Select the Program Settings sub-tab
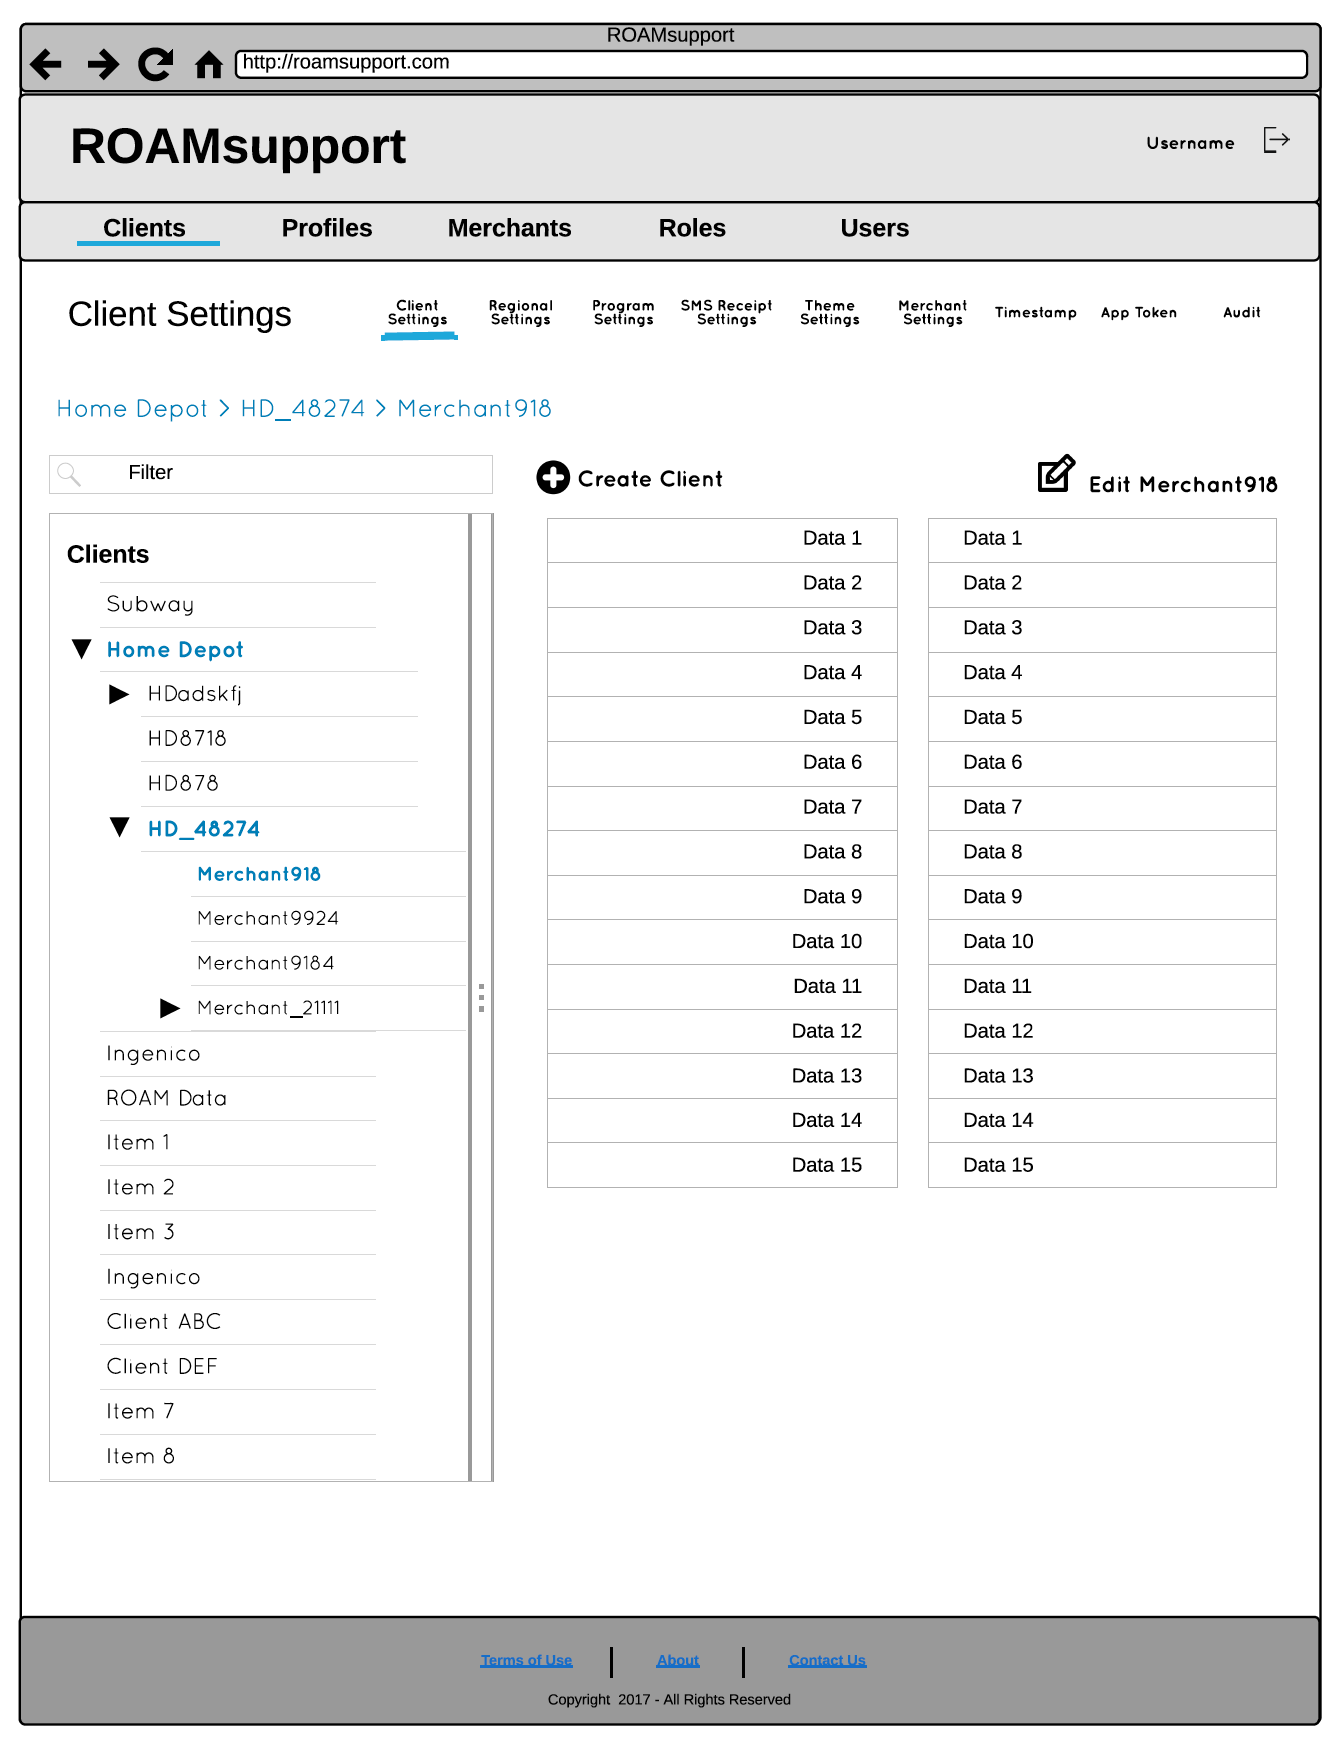Viewport: 1342px width, 1746px height. [624, 313]
